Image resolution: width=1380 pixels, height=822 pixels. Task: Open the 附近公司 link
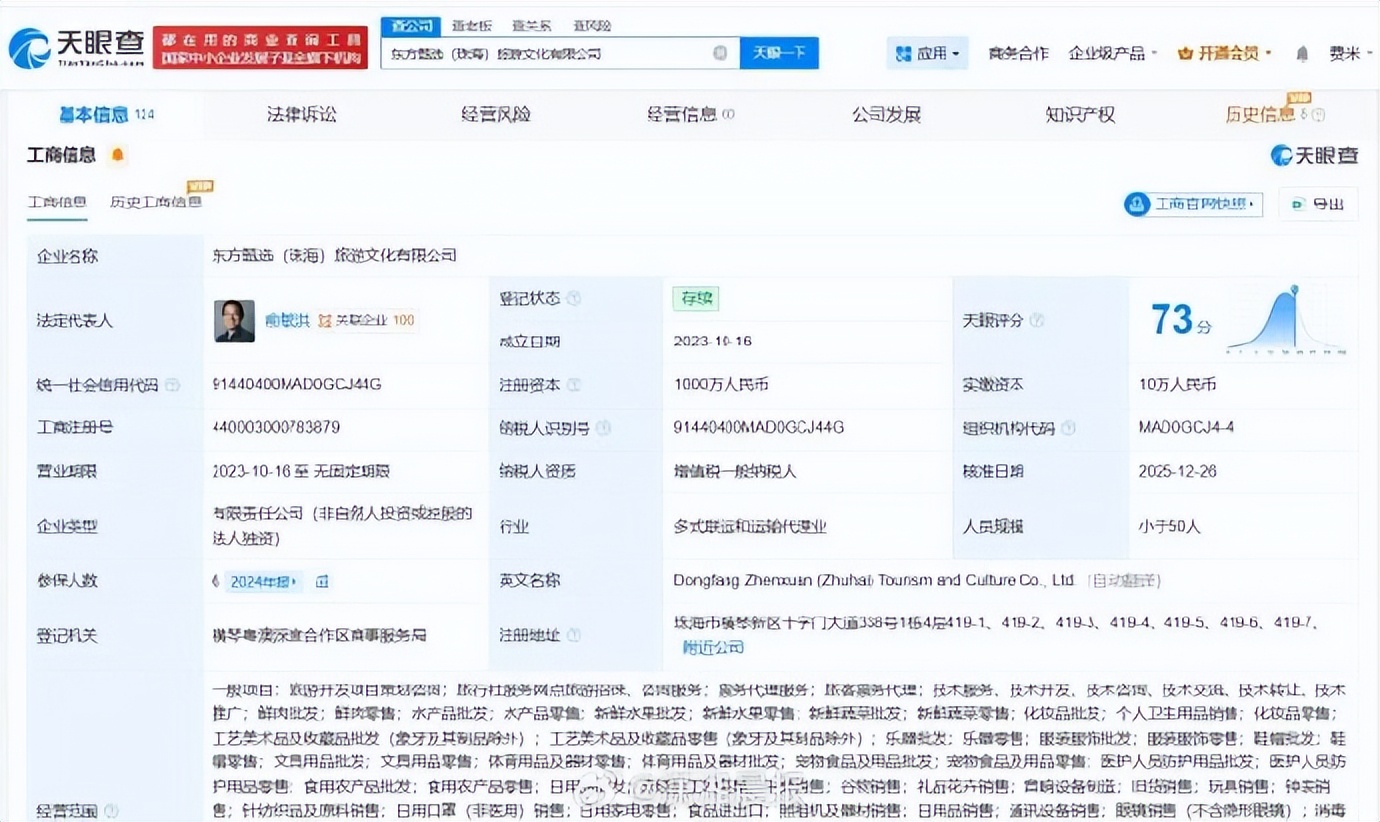click(x=714, y=648)
